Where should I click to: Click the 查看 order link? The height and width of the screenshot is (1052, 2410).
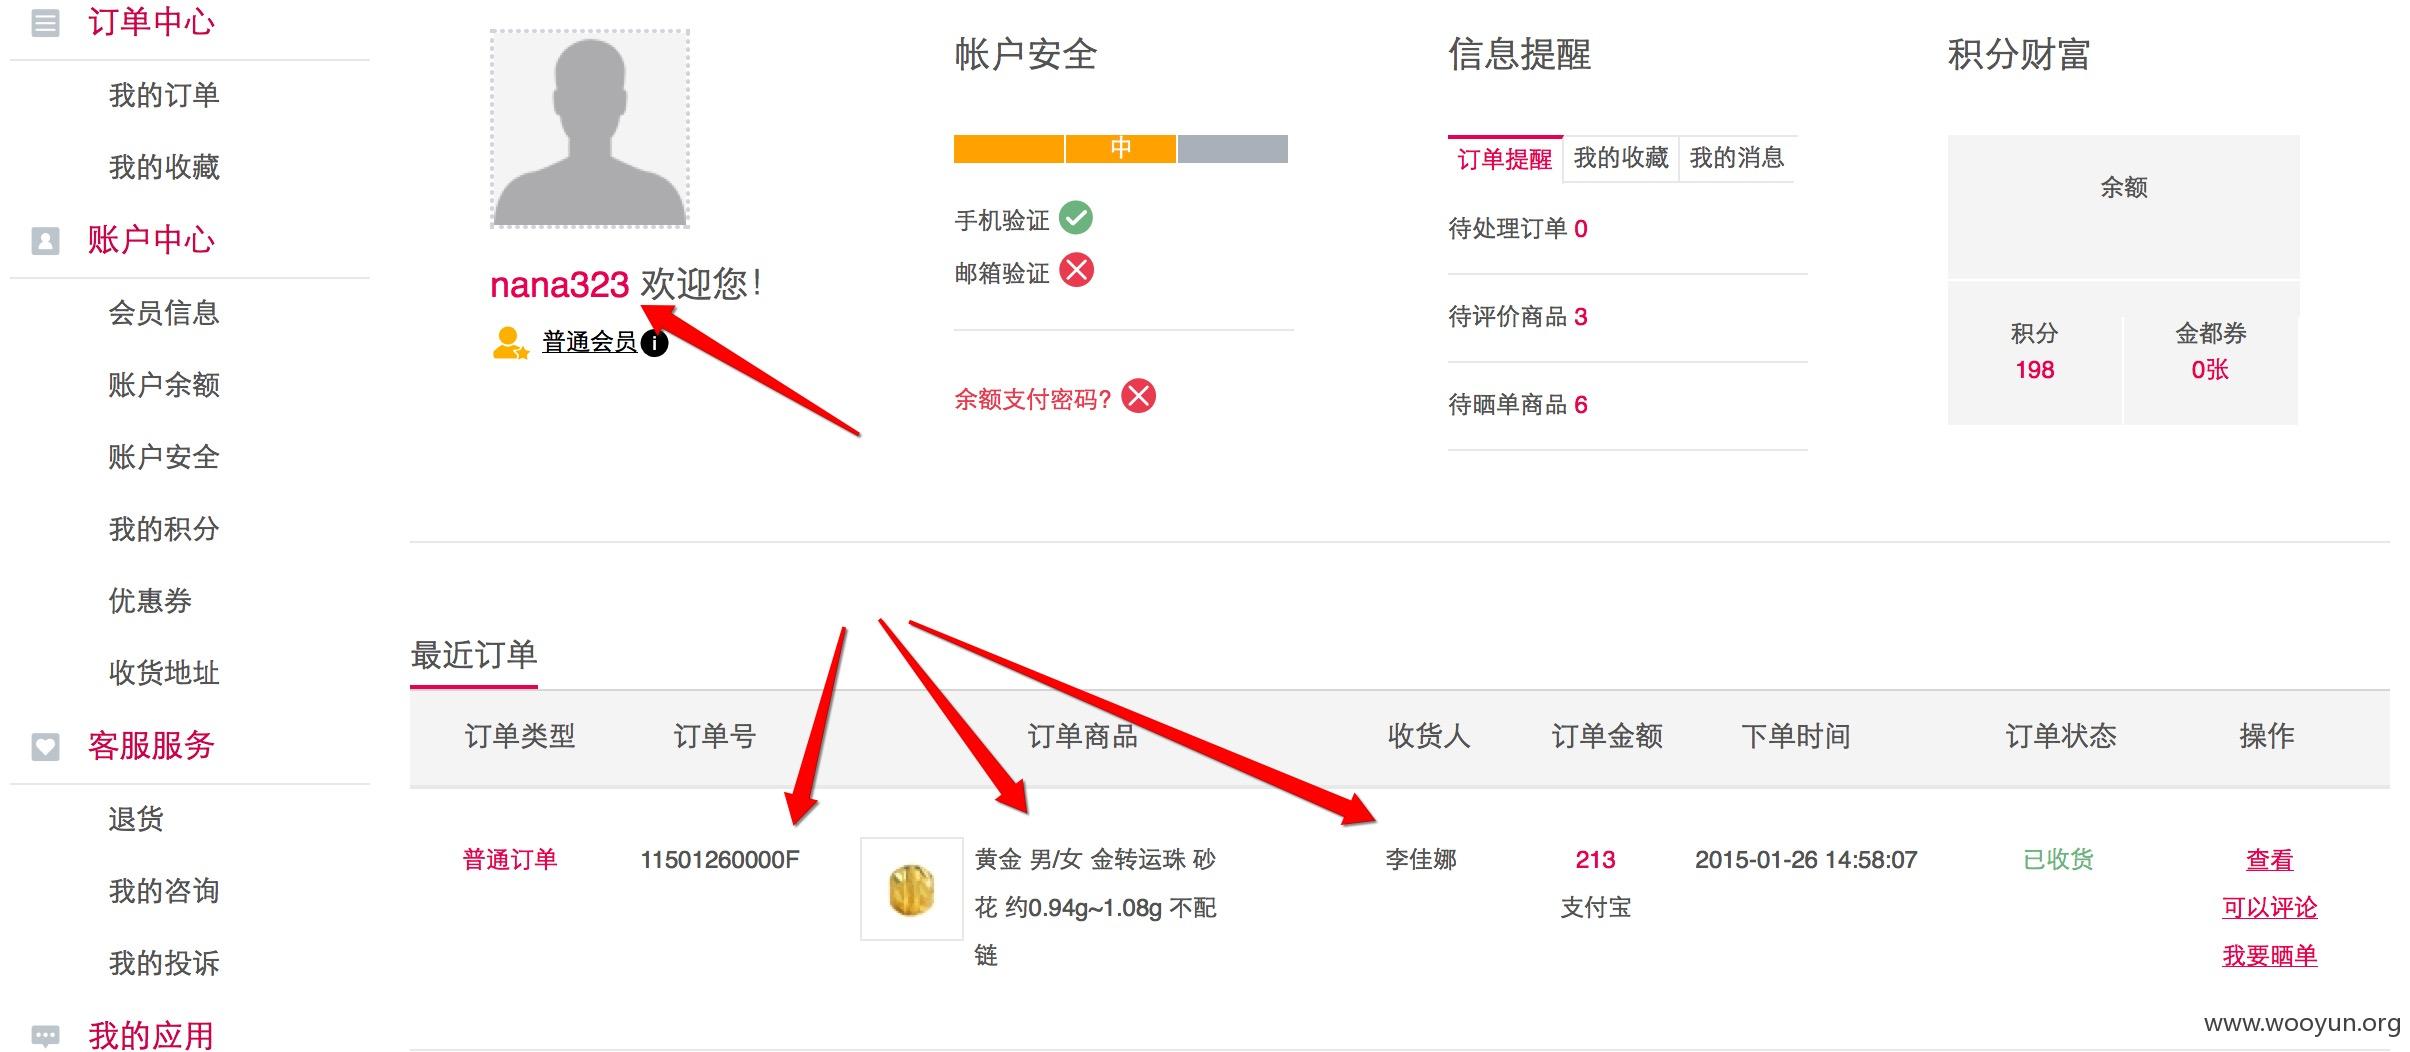tap(2269, 860)
